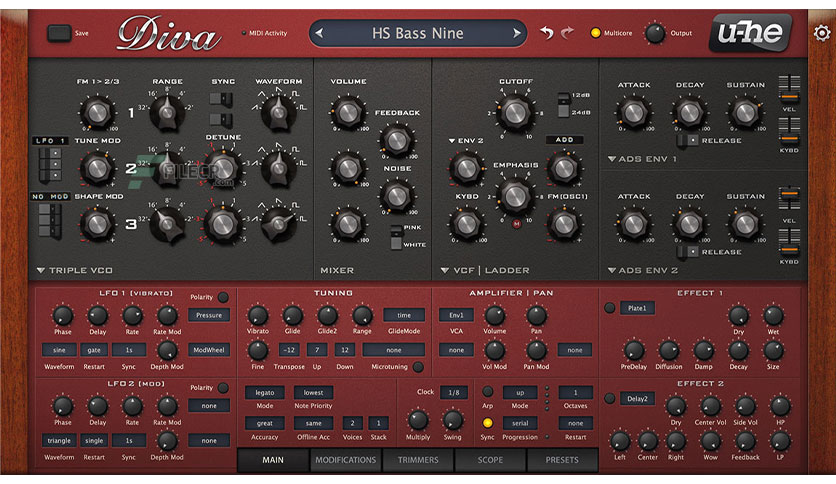Open the VCF Ladder filter type menu

[x=485, y=270]
